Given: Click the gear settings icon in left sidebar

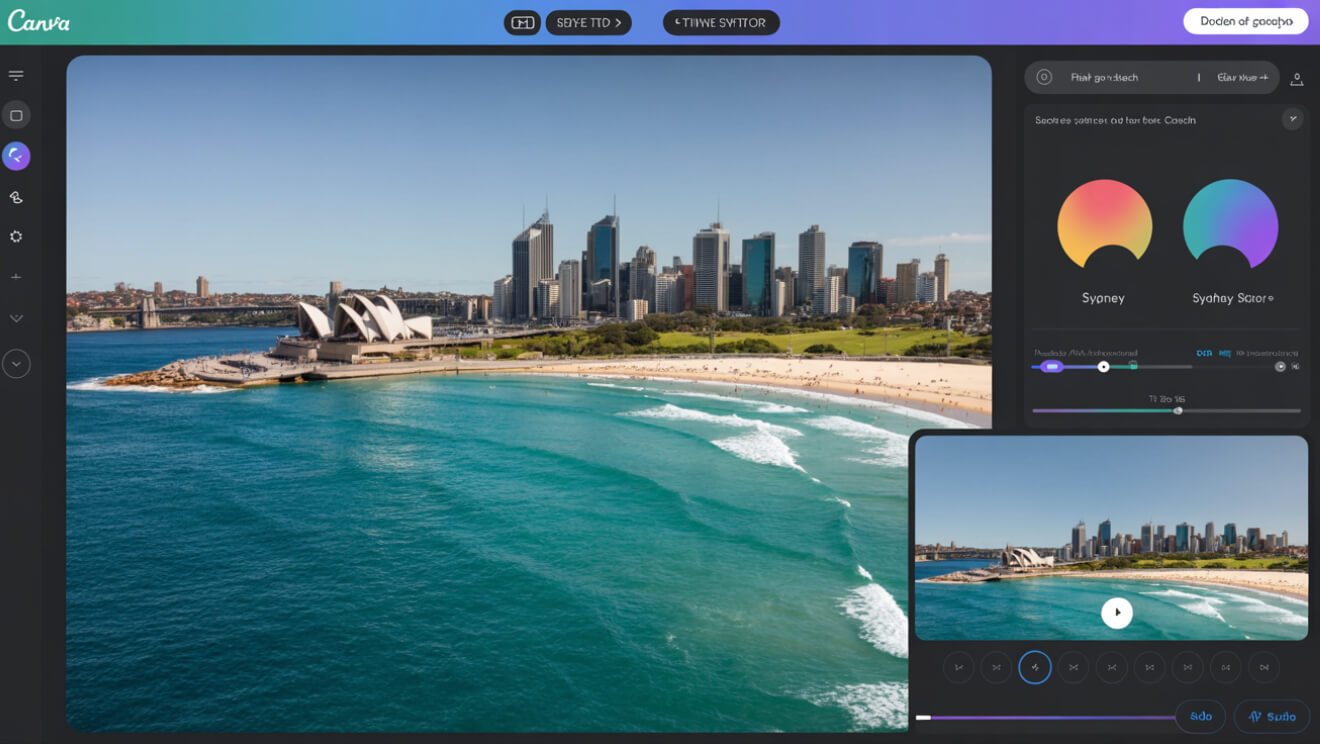Looking at the screenshot, I should (x=16, y=237).
